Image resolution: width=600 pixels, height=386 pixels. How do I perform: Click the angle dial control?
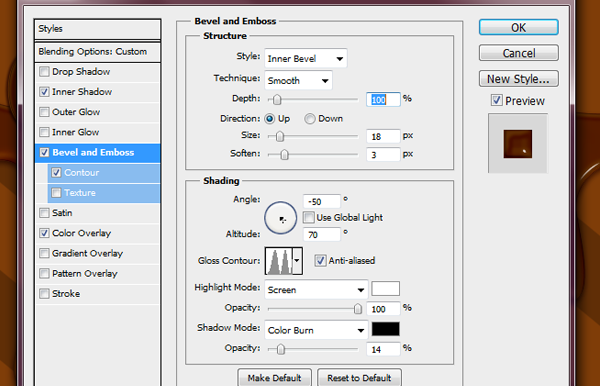point(280,218)
